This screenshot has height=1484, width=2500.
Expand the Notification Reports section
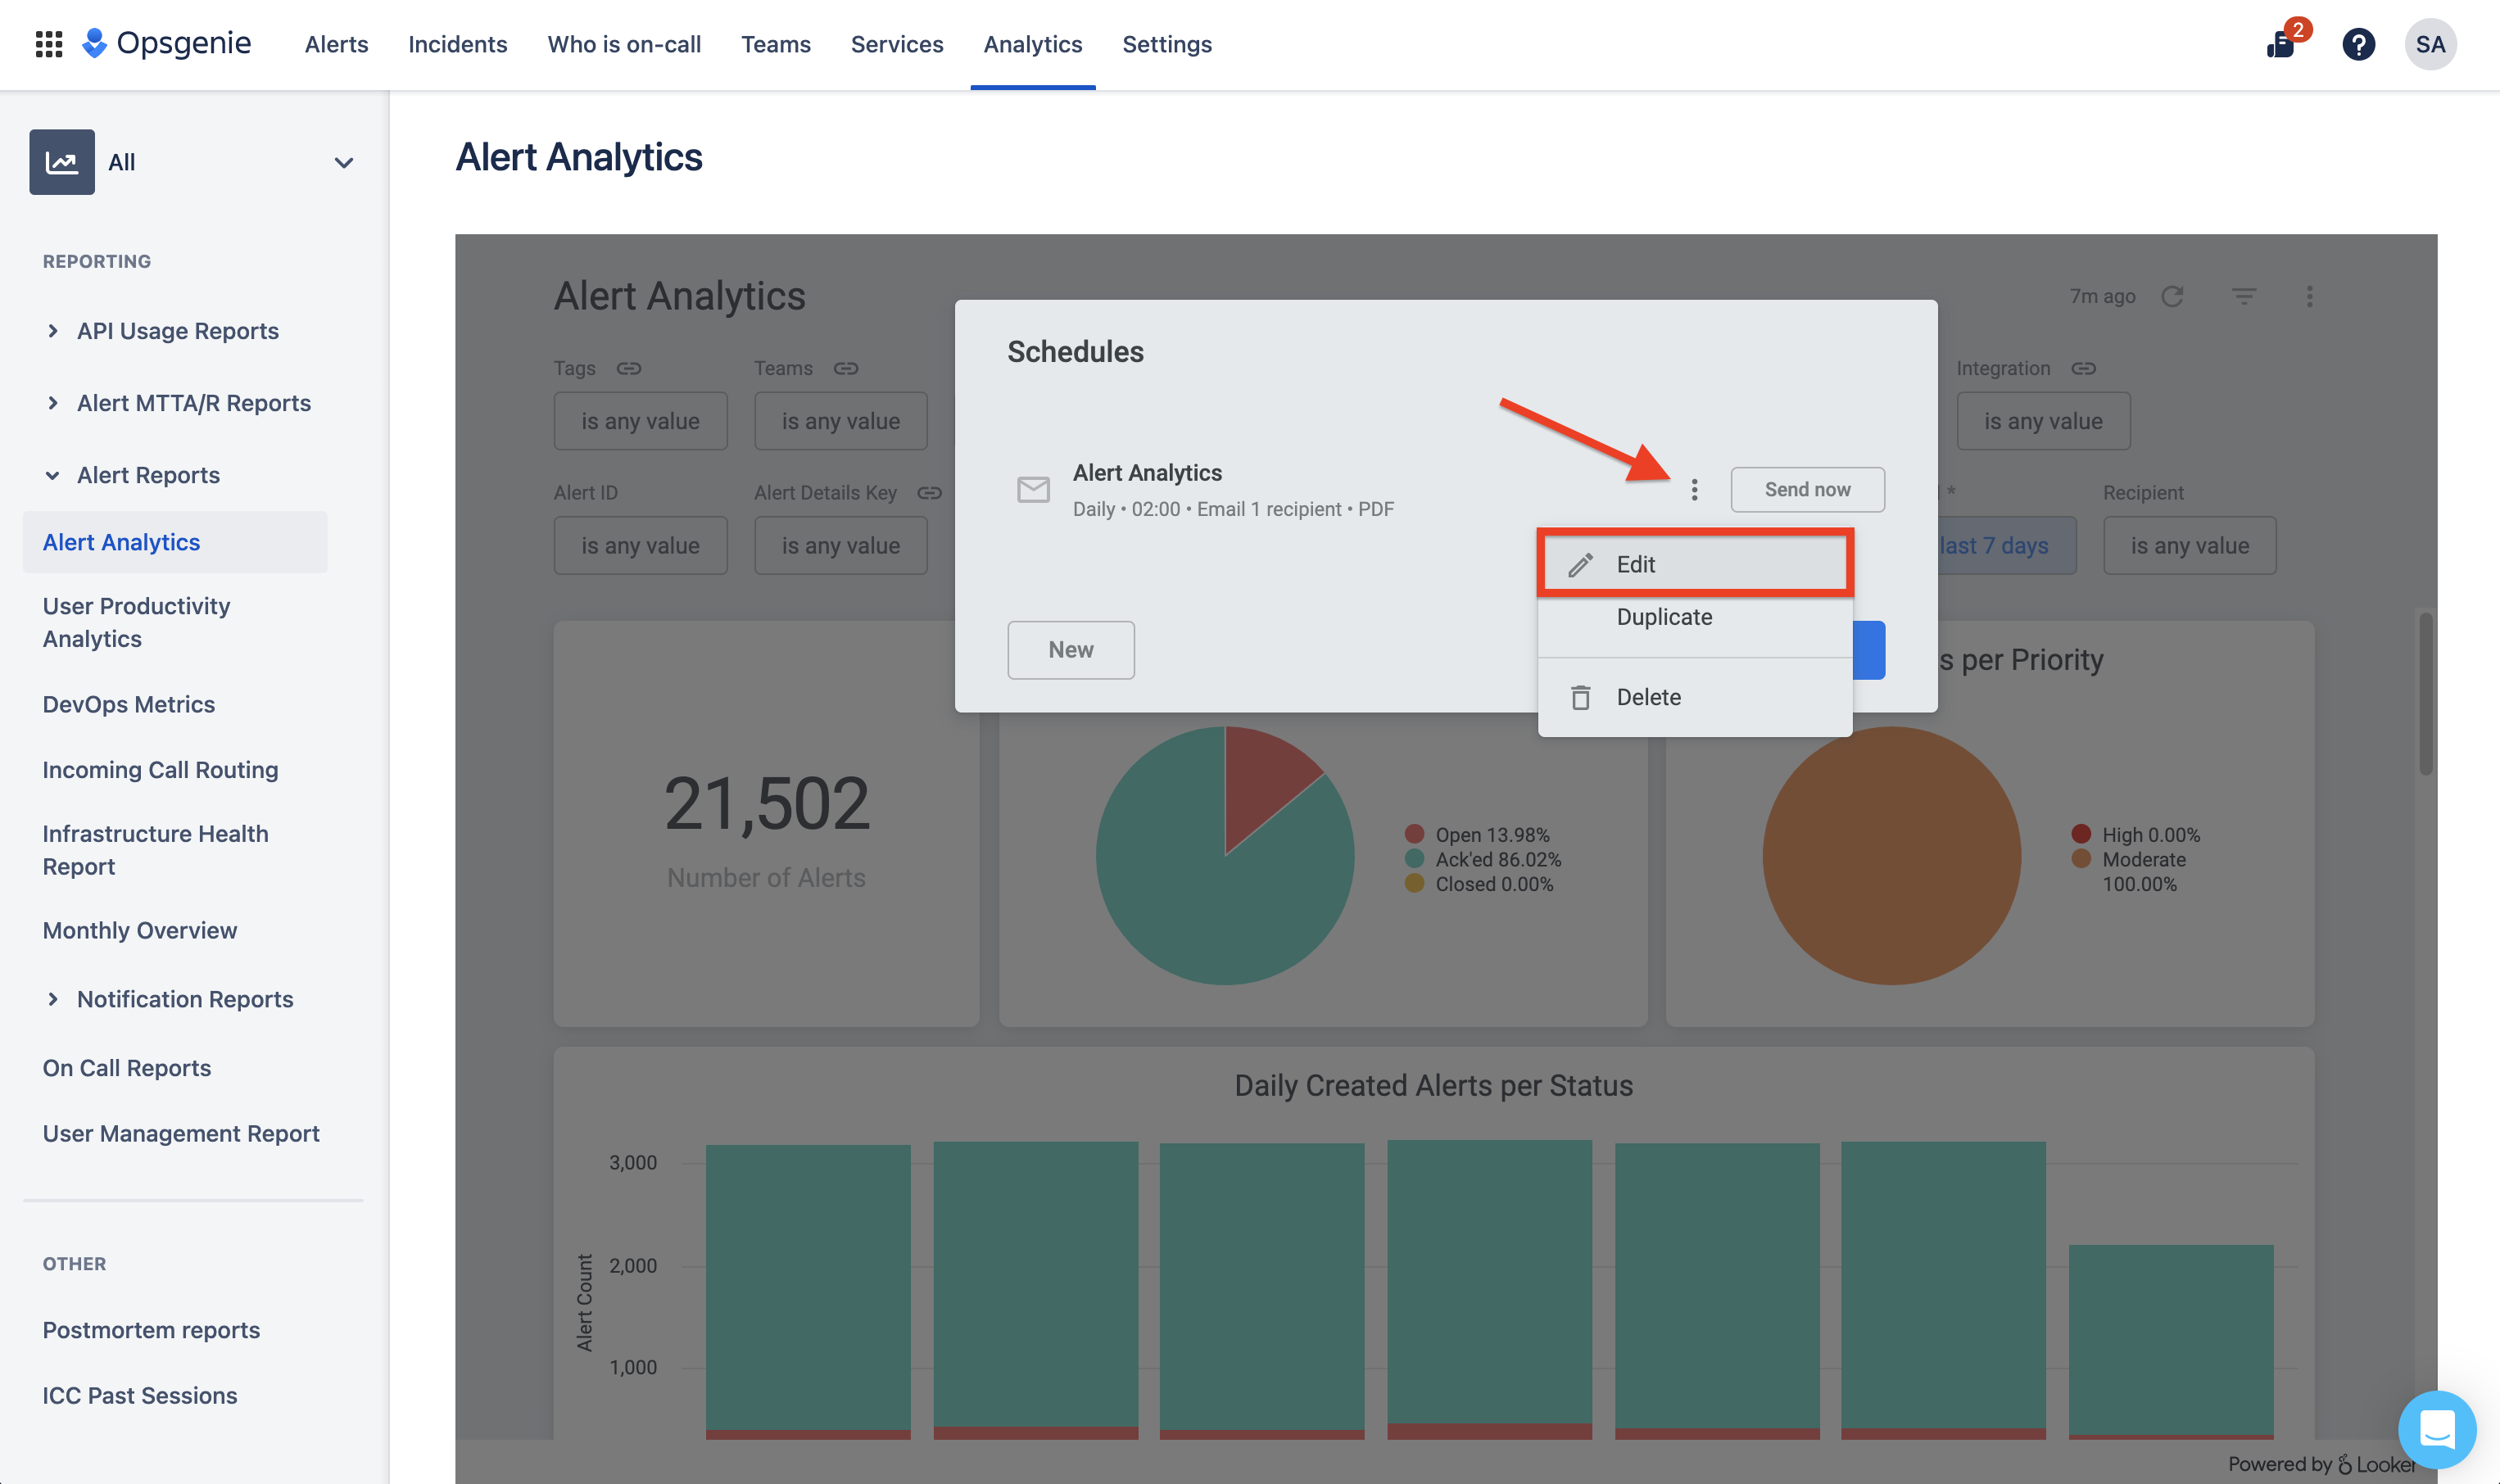tap(53, 999)
